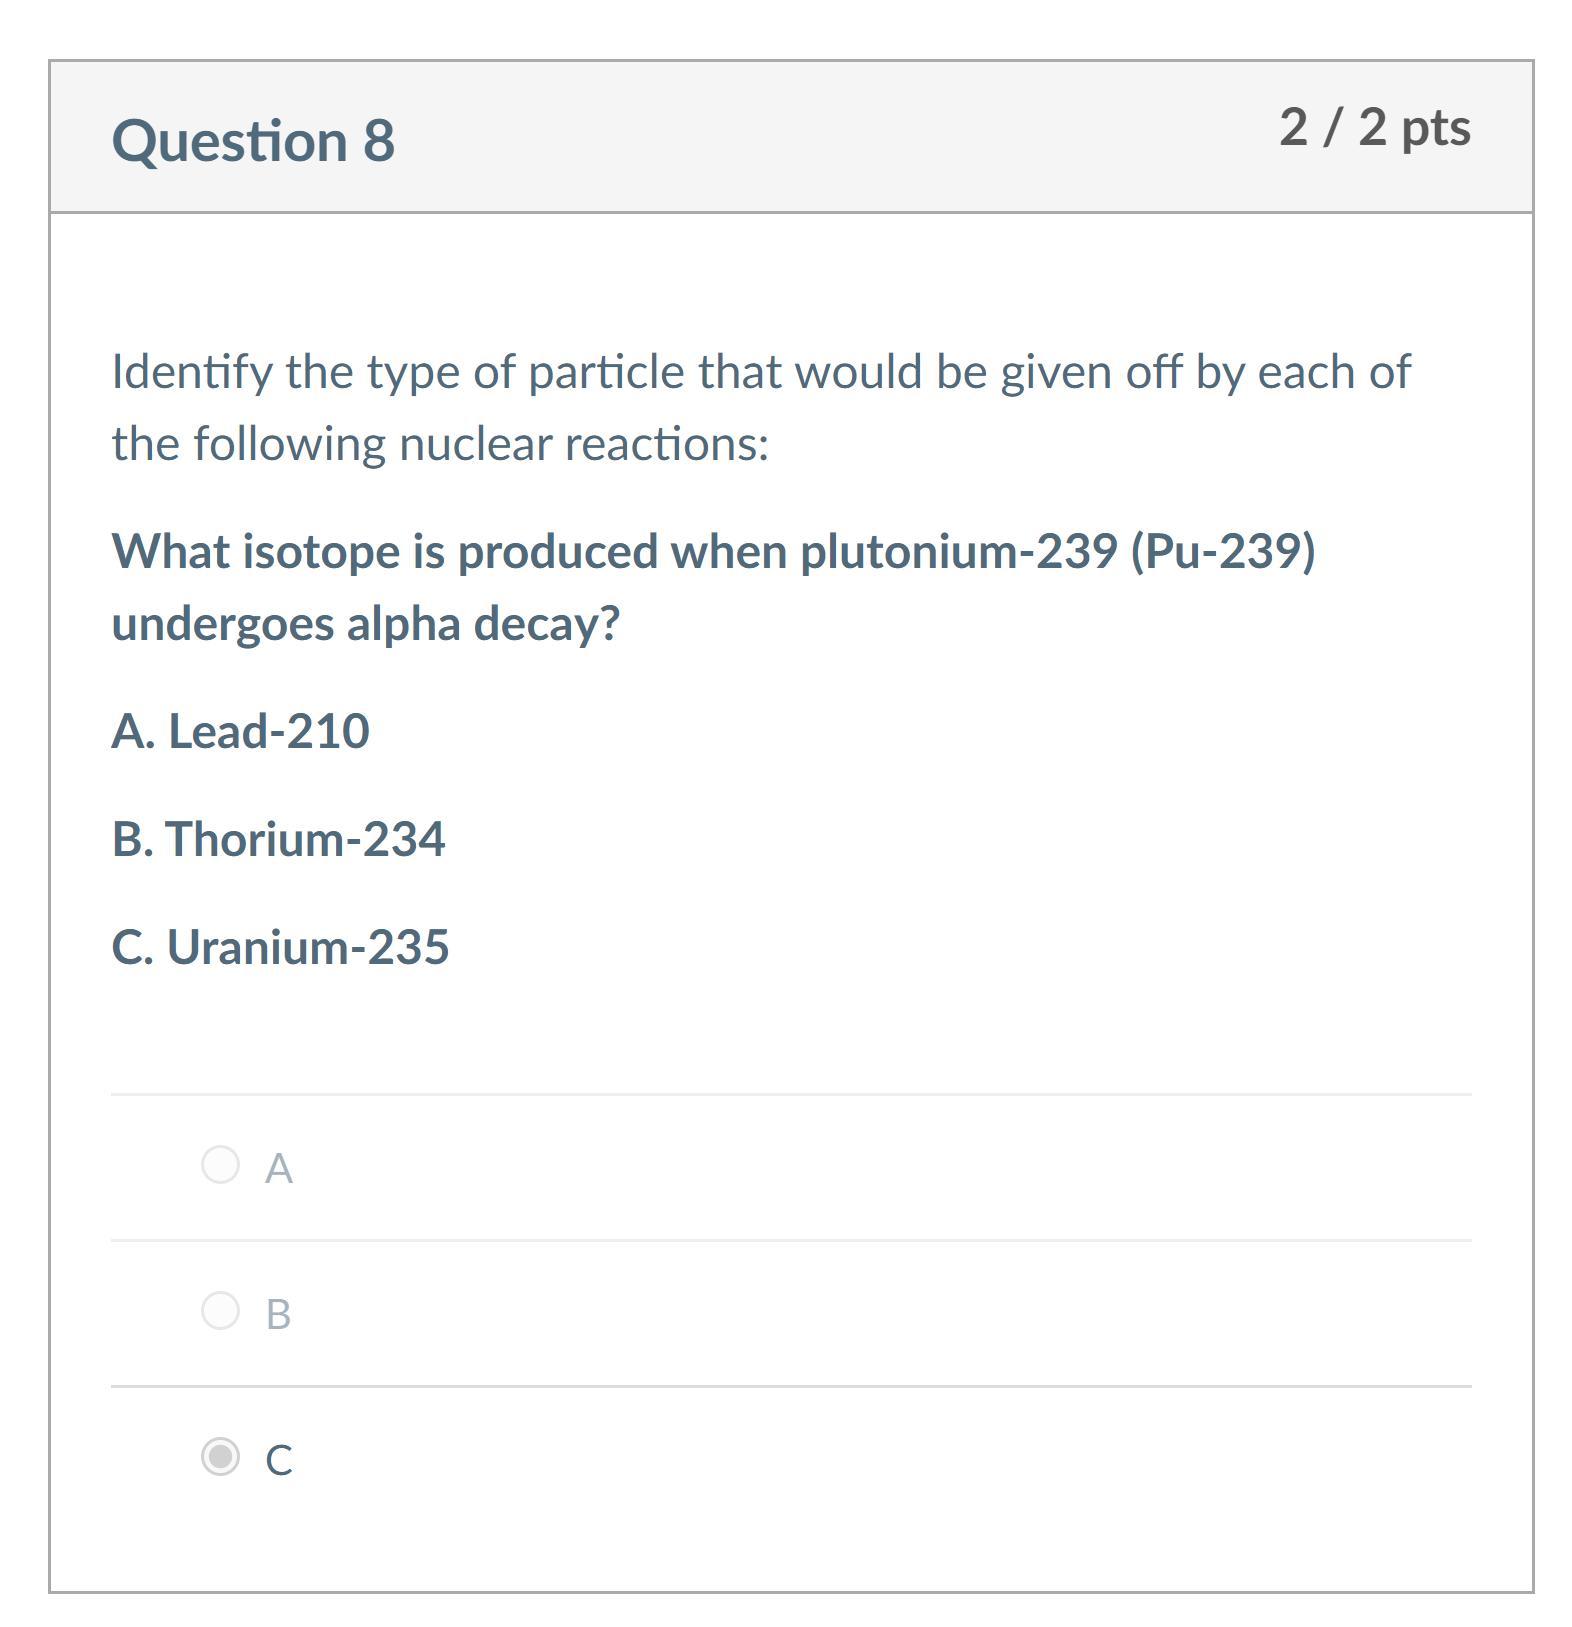
Task: Select the radio circle for answer B
Action: tap(220, 1310)
